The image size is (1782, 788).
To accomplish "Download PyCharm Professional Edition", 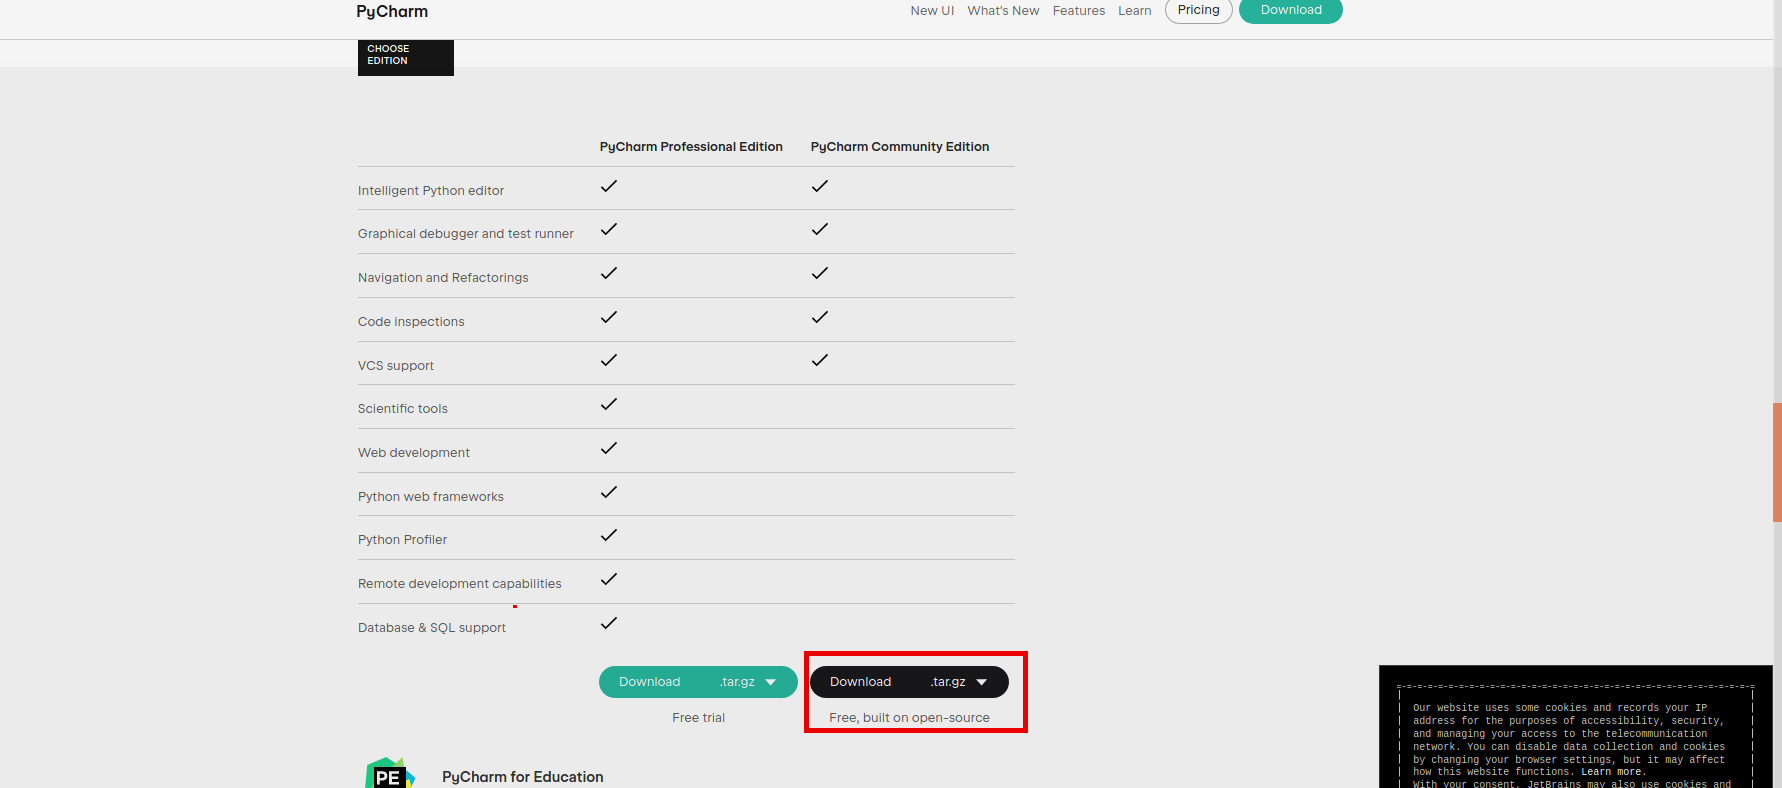I will click(x=650, y=682).
